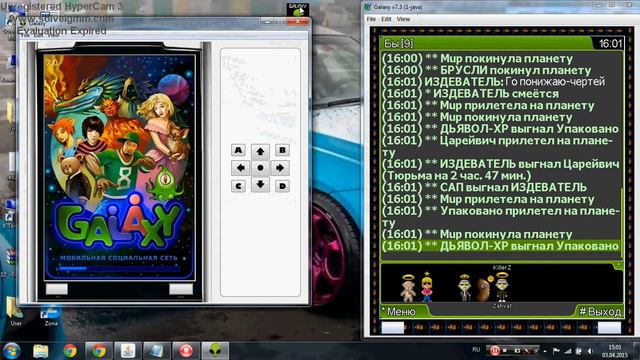The image size is (640, 360).
Task: Click right soft key under Galaxy splash screen
Action: tap(181, 289)
